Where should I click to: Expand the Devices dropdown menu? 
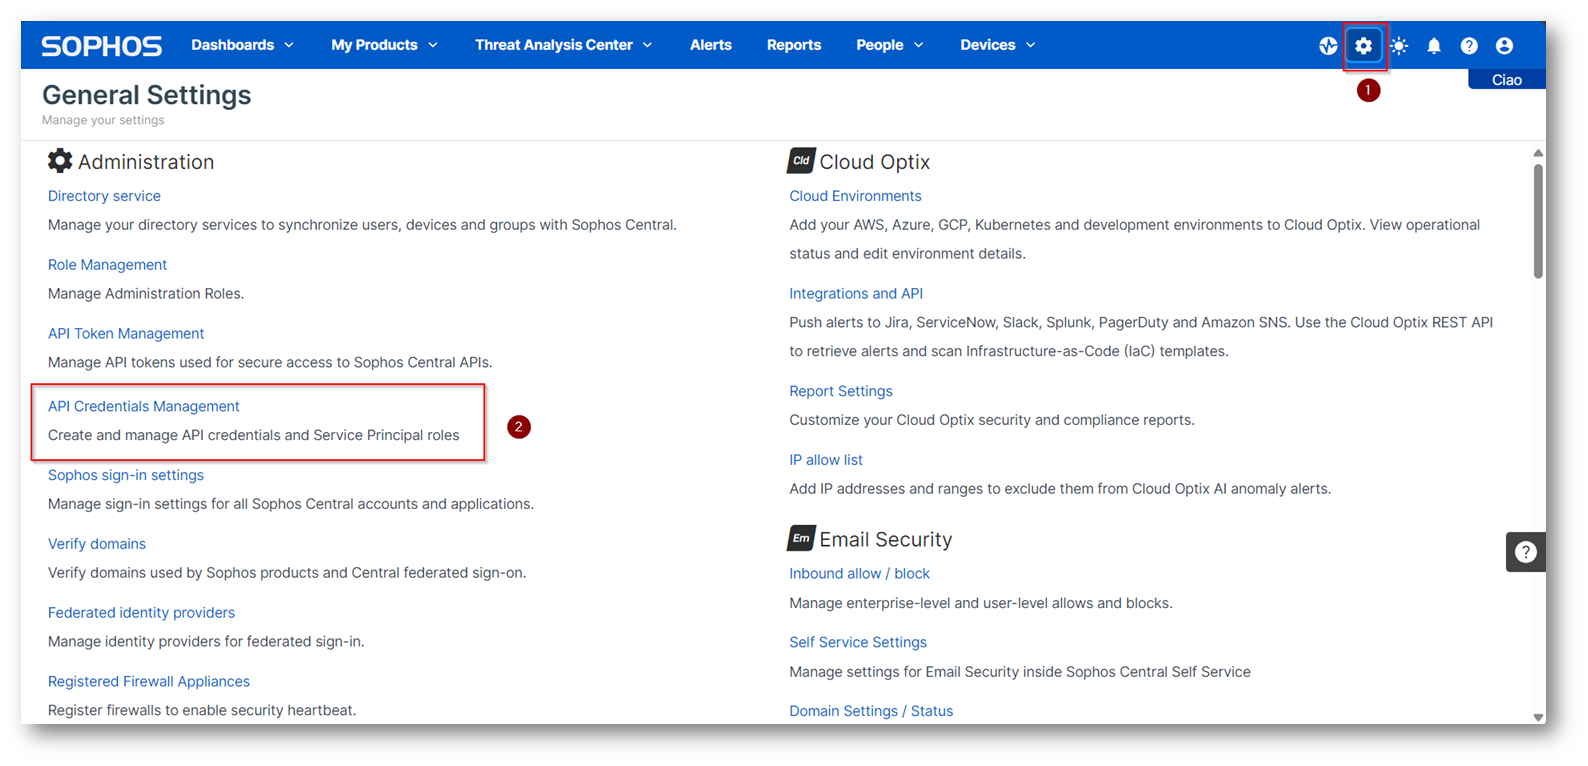click(998, 45)
